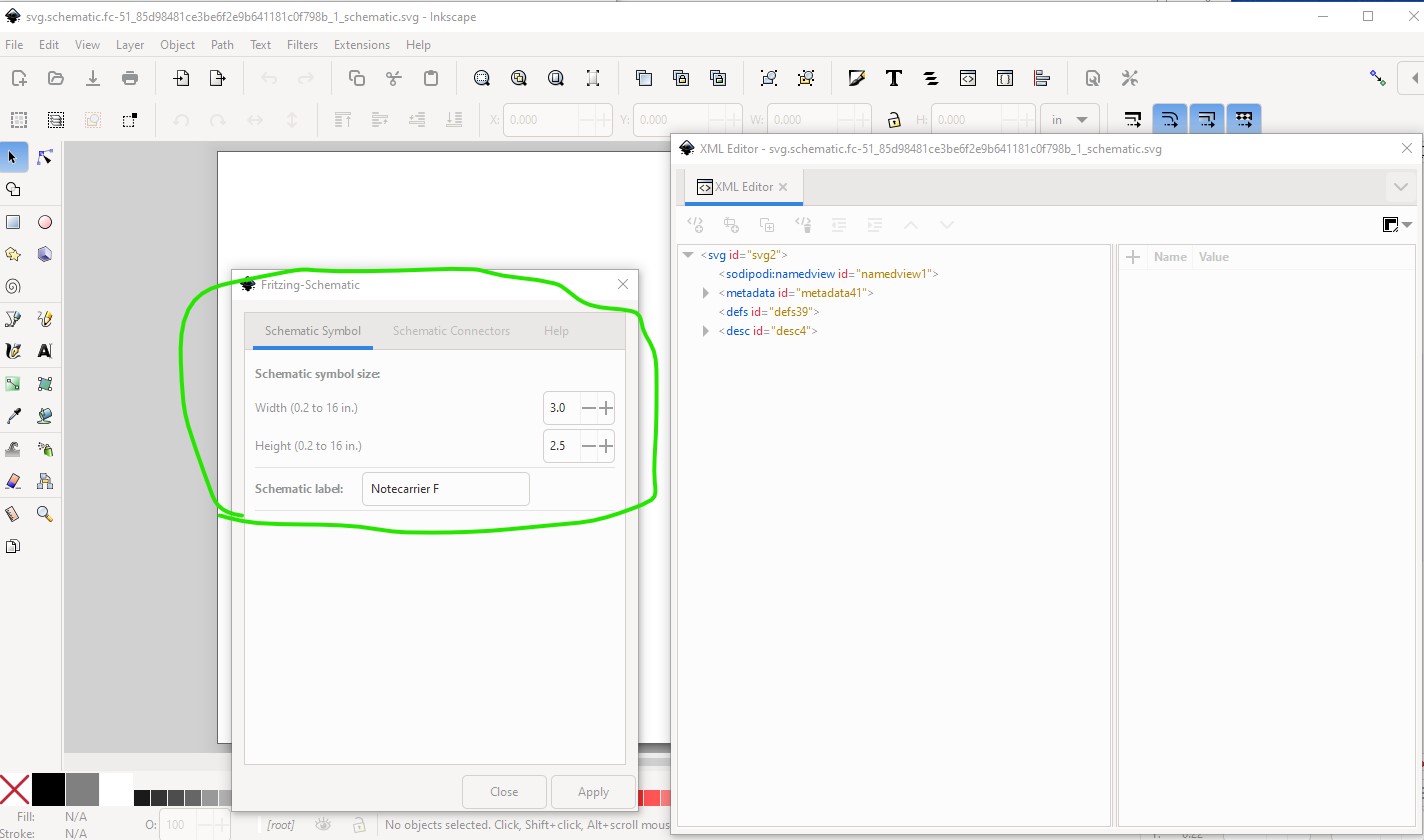Image resolution: width=1424 pixels, height=840 pixels.
Task: Select the Star and polygon tool
Action: (x=13, y=254)
